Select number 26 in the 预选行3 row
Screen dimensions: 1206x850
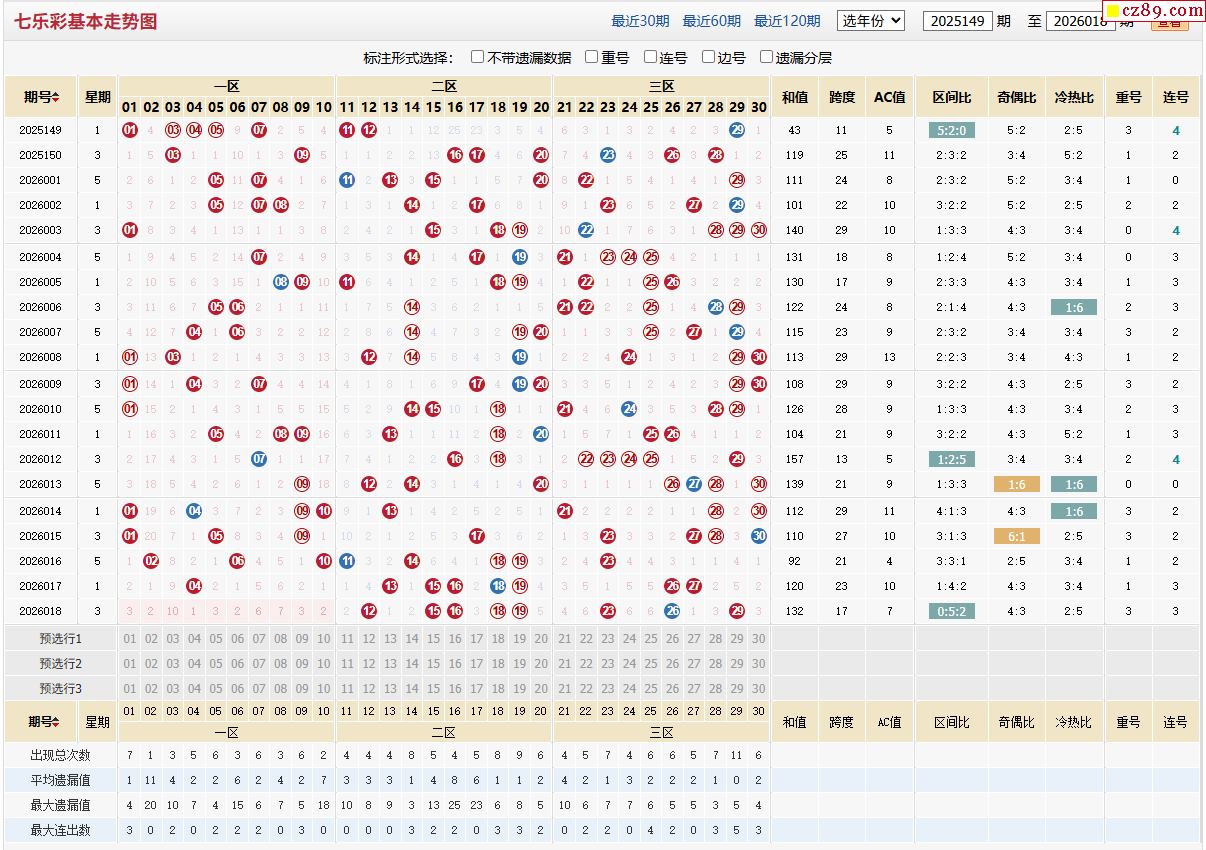[x=672, y=689]
